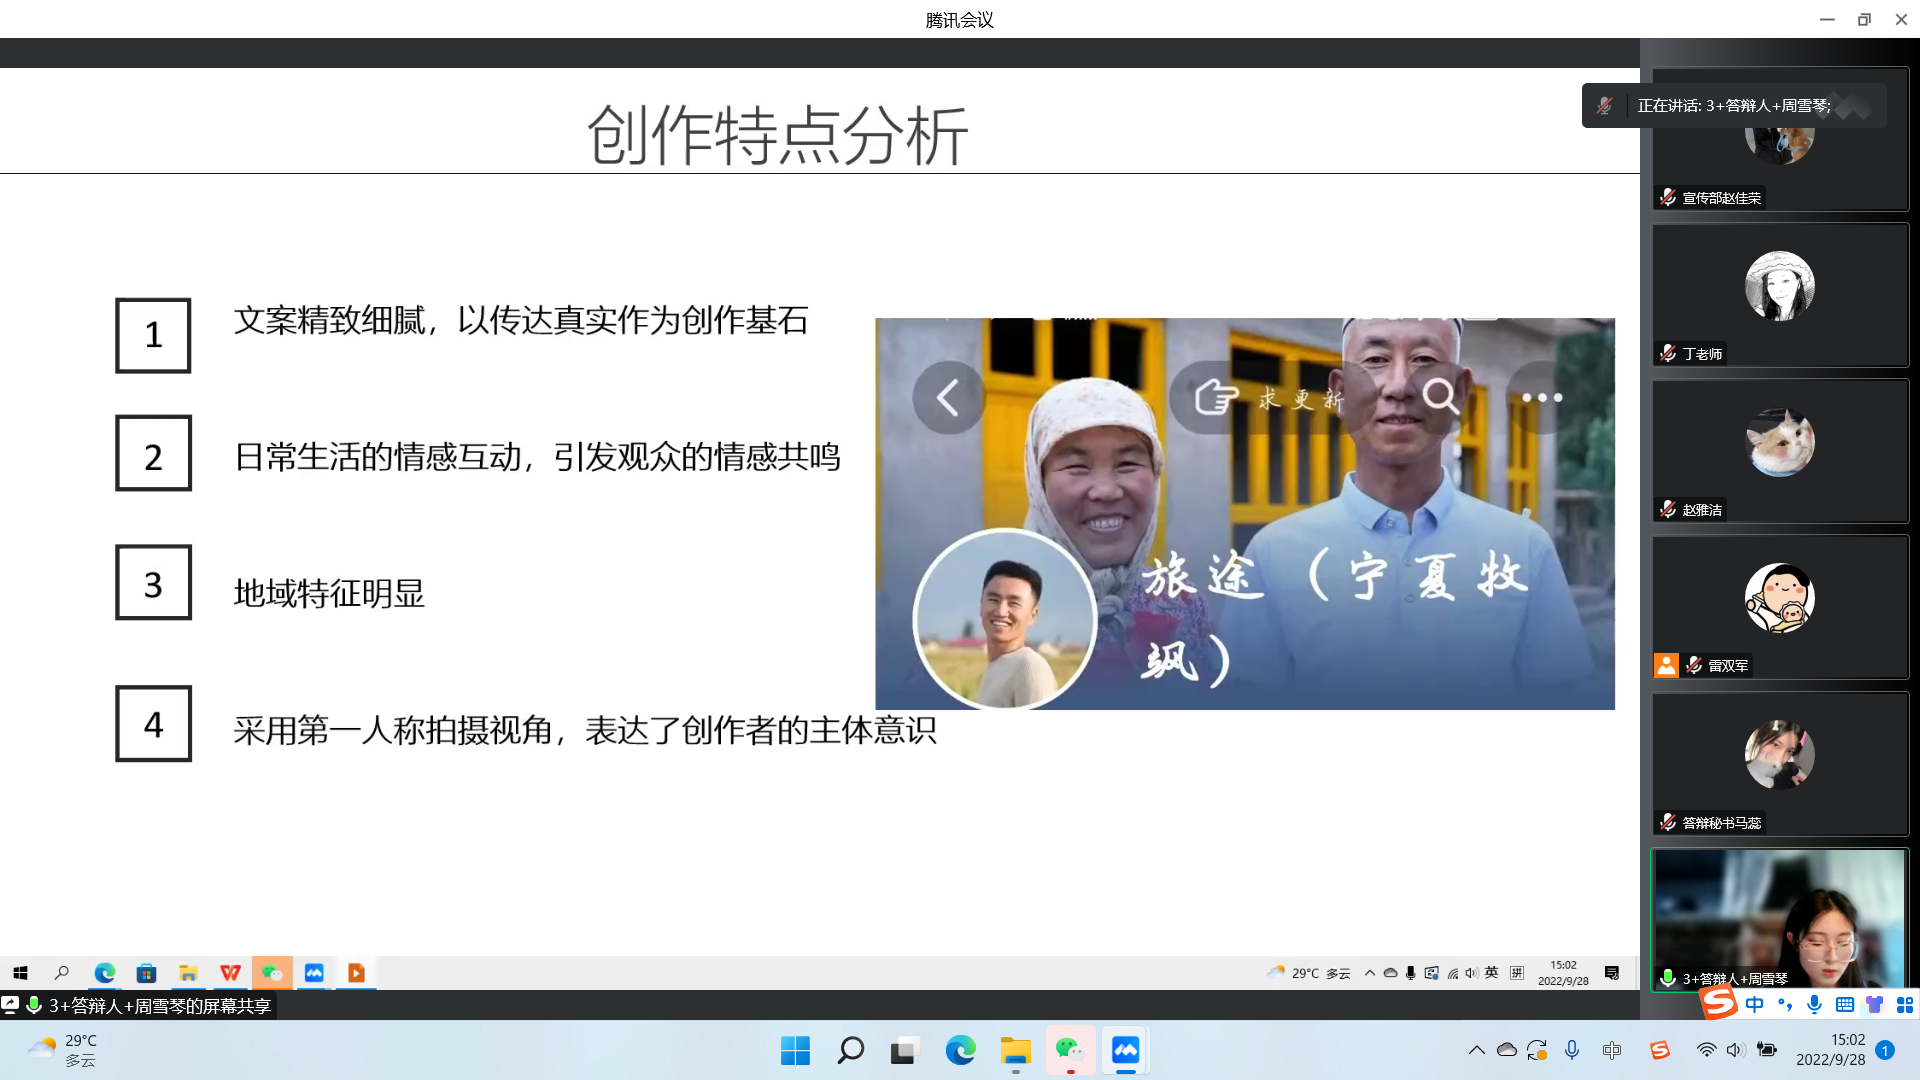The width and height of the screenshot is (1920, 1080).
Task: Click the Windows 11 search icon
Action: point(850,1050)
